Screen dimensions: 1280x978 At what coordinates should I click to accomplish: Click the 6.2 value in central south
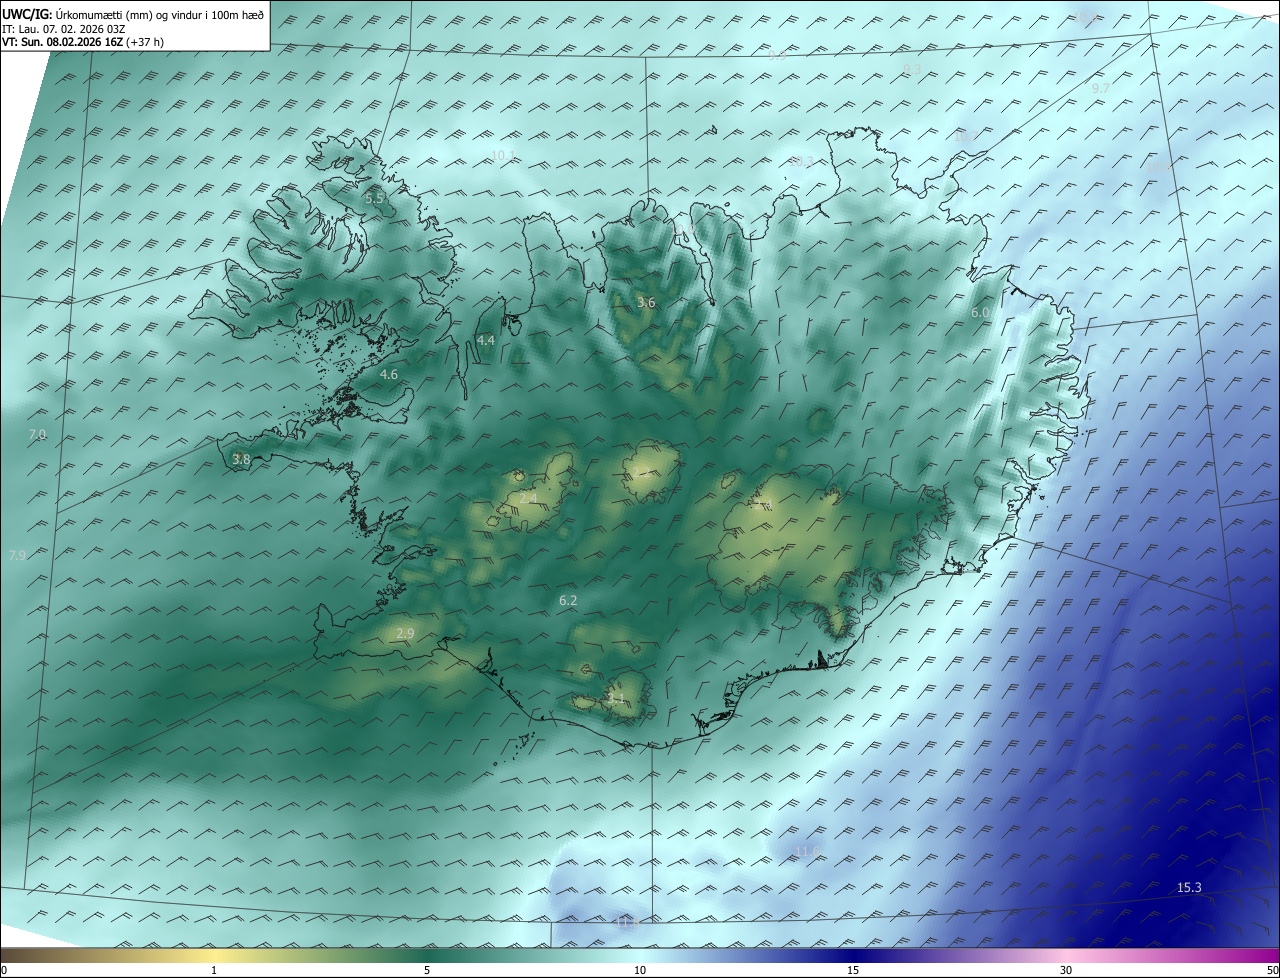point(568,601)
